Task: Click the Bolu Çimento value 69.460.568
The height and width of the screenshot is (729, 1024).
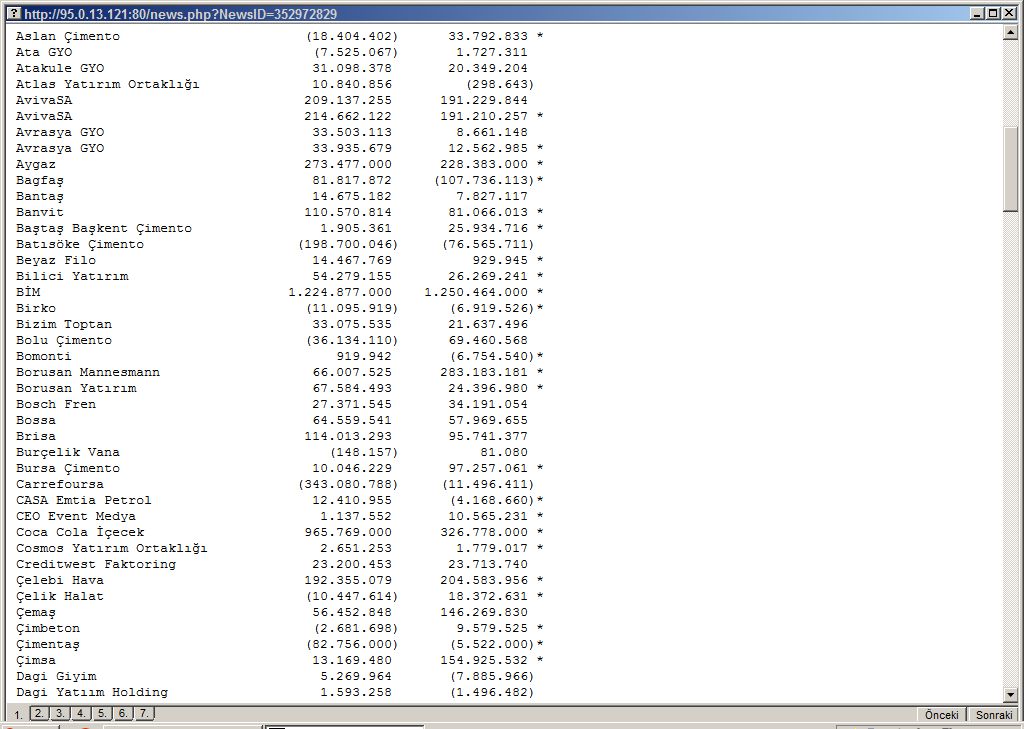Action: (x=488, y=340)
